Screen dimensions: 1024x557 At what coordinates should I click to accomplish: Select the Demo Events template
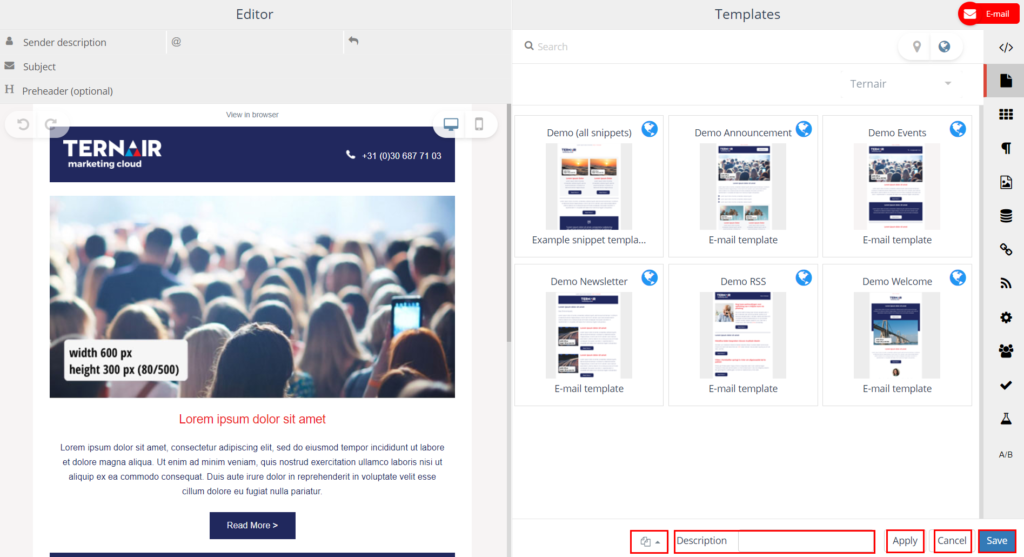click(x=897, y=186)
